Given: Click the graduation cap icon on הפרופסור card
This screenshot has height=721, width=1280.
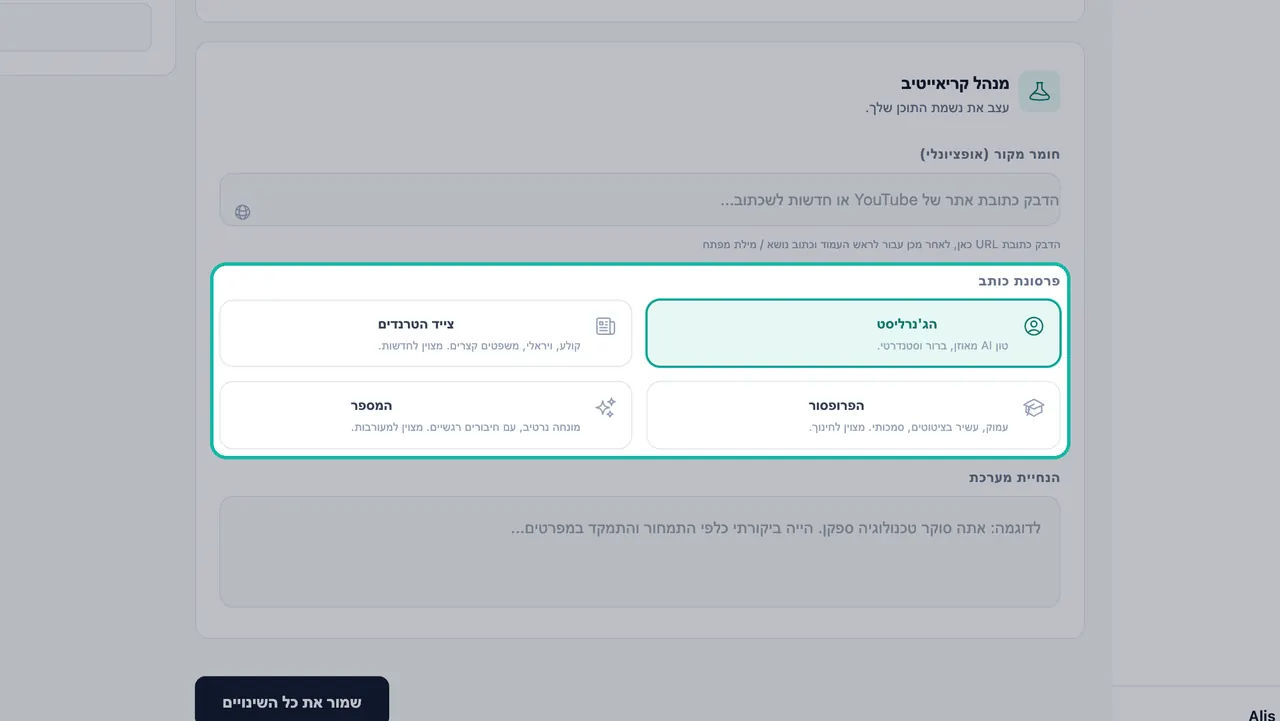Looking at the screenshot, I should pyautogui.click(x=1034, y=408).
